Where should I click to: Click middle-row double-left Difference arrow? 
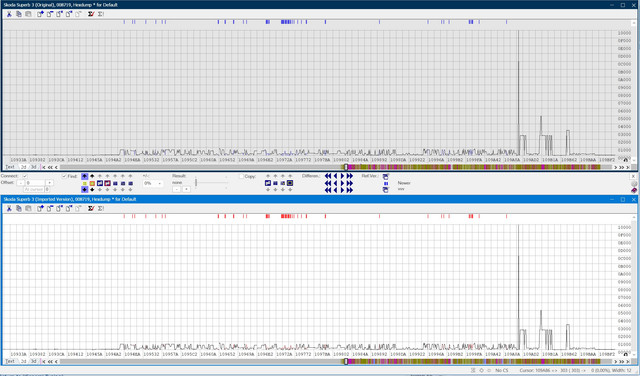click(x=328, y=183)
